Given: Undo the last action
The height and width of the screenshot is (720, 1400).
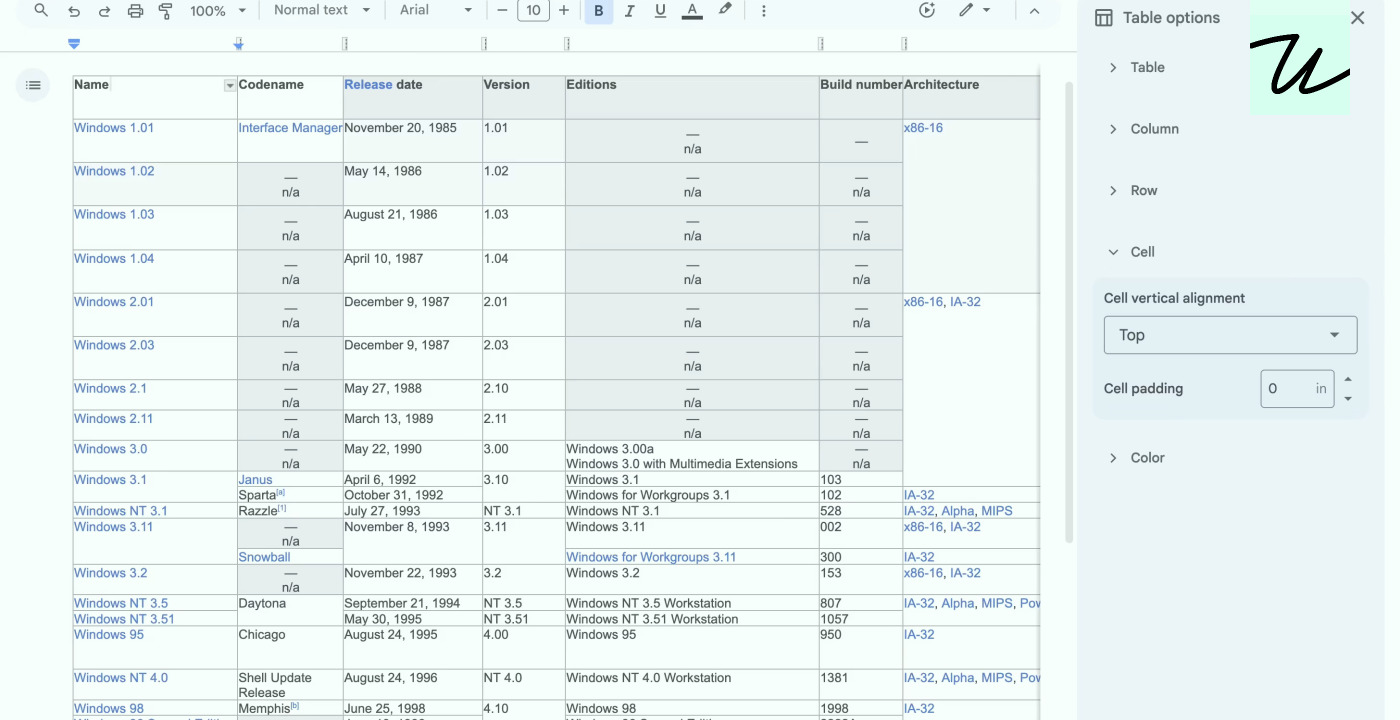Looking at the screenshot, I should [x=73, y=10].
